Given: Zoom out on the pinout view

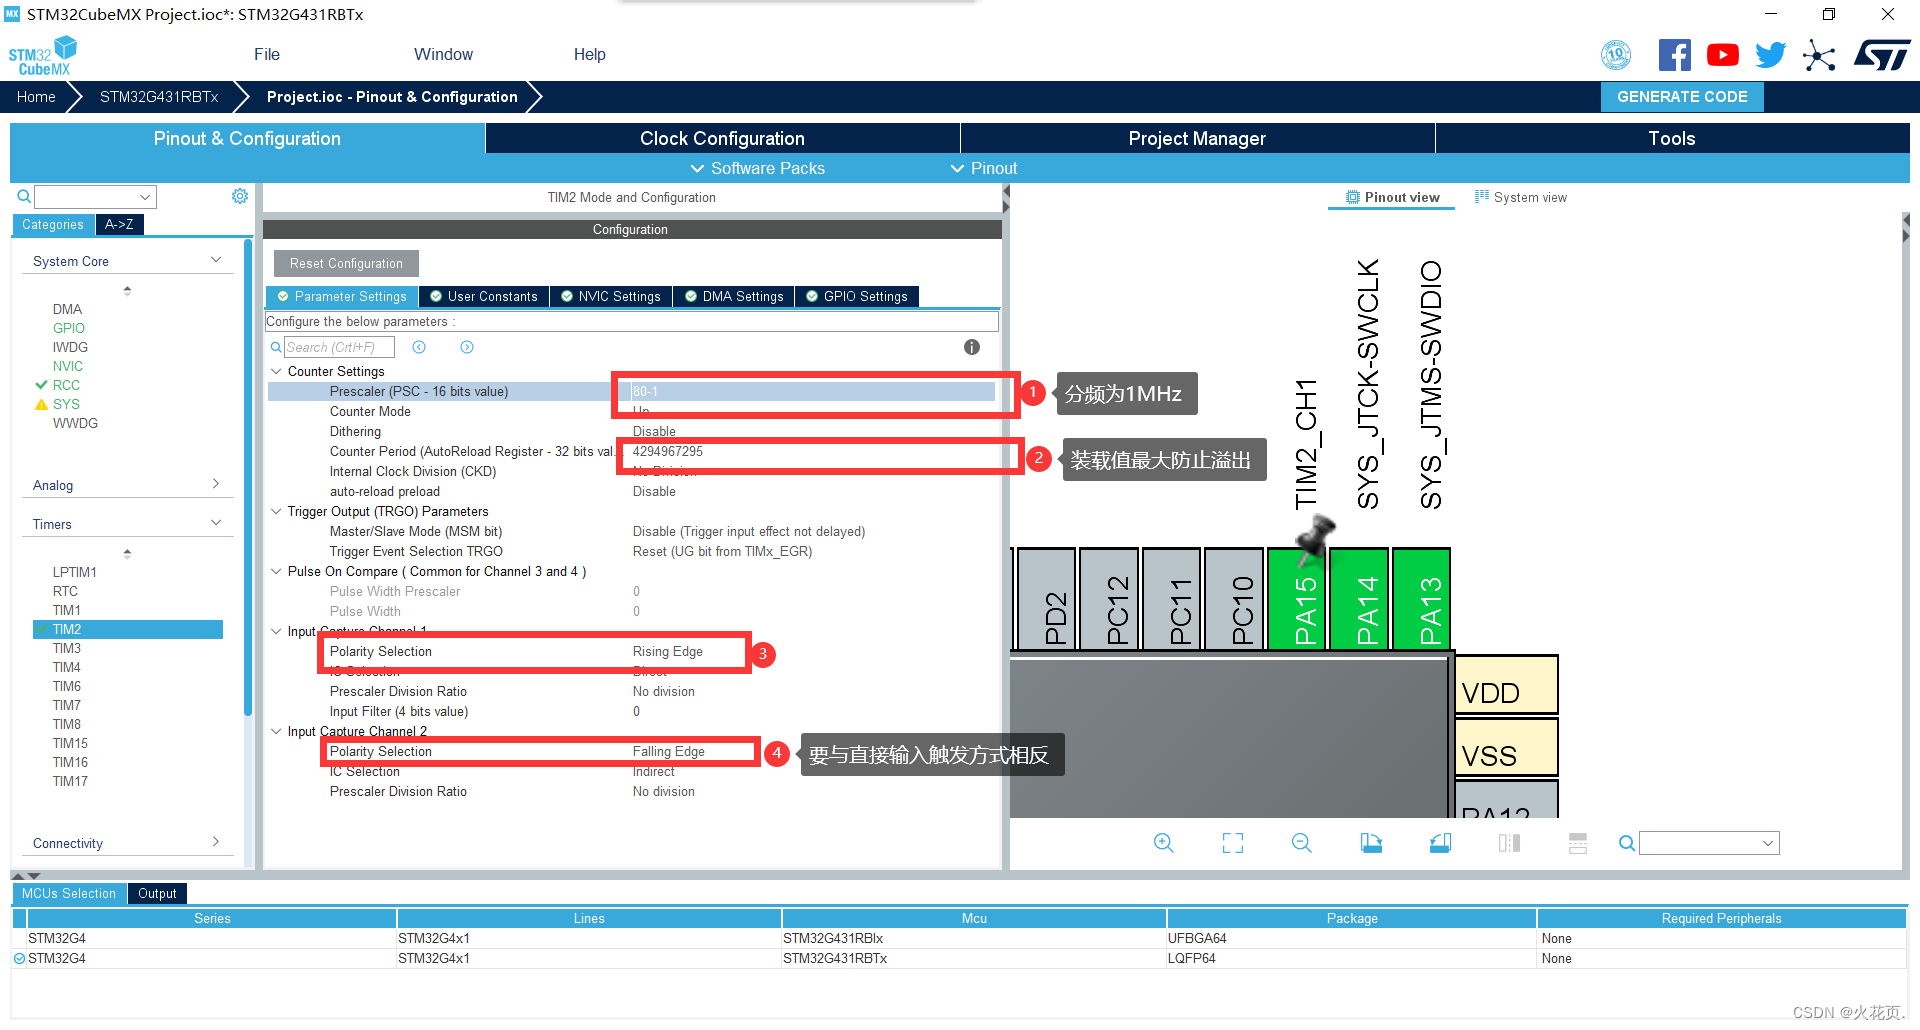Looking at the screenshot, I should (x=1302, y=843).
